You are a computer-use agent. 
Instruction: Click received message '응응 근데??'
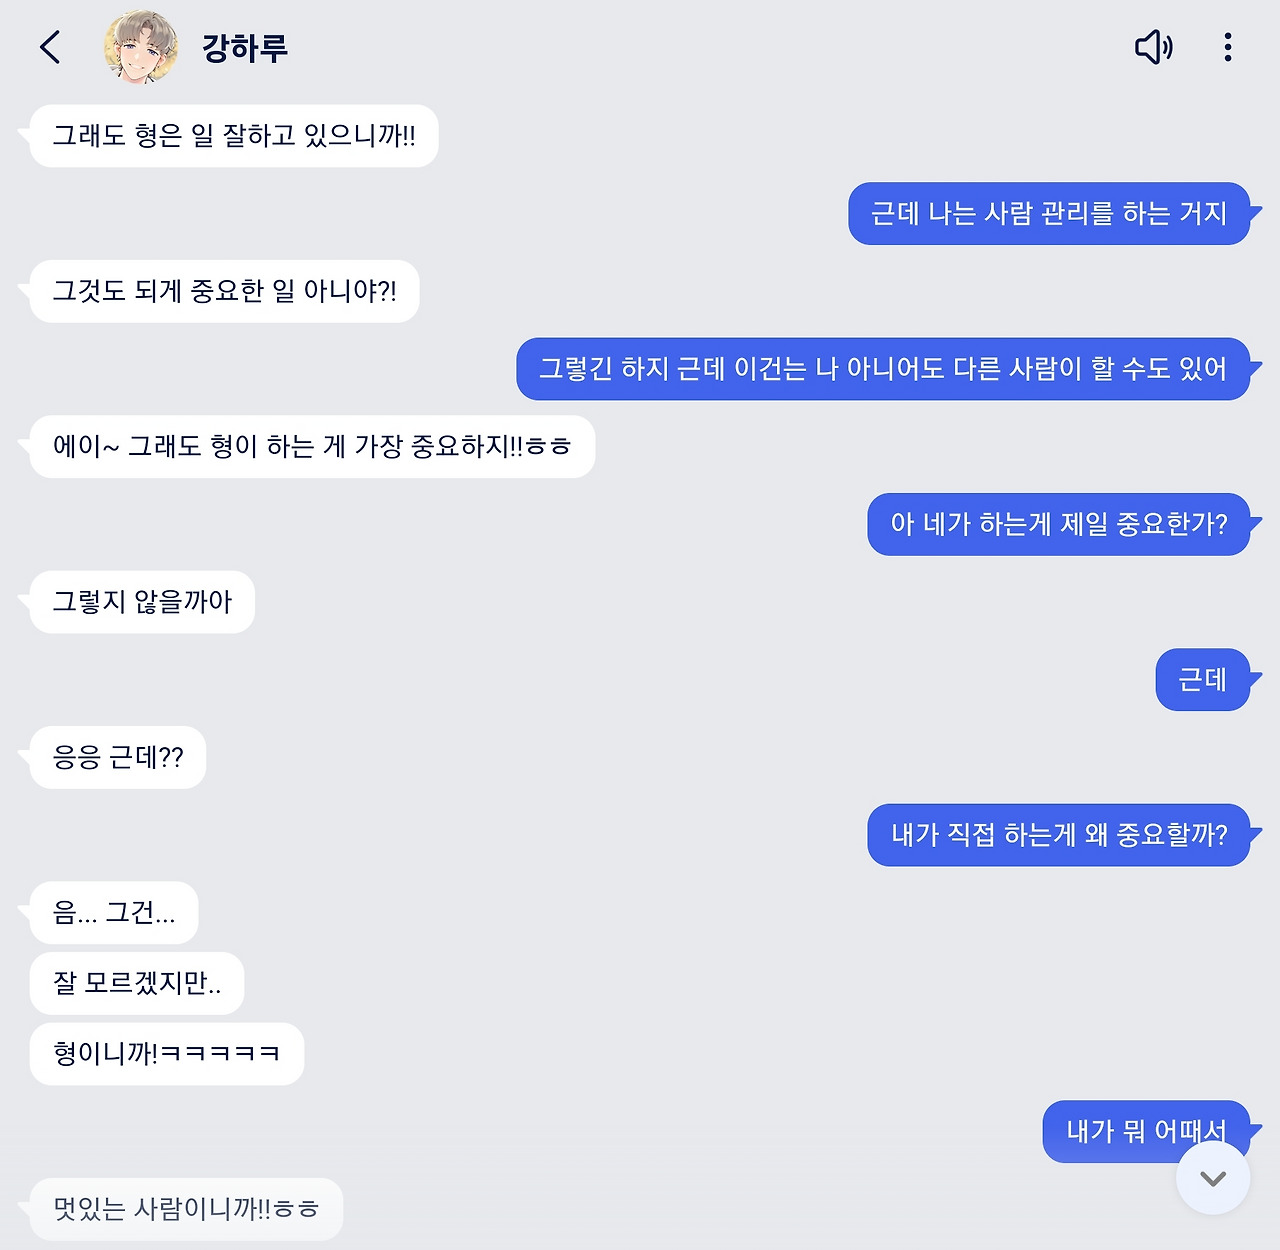(118, 757)
